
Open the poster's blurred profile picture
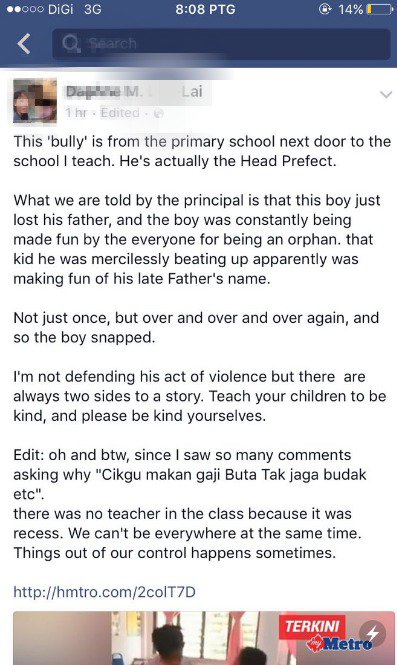click(x=35, y=101)
